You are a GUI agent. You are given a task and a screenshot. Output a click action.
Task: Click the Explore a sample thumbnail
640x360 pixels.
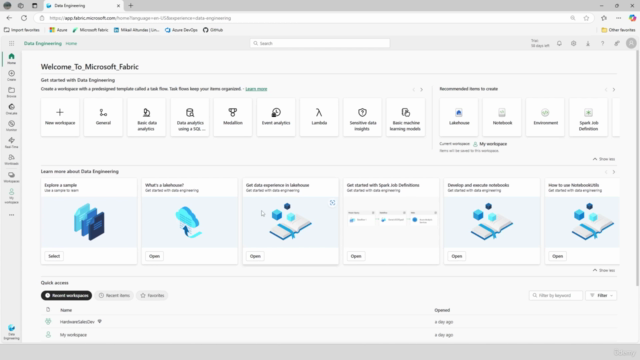tap(89, 222)
